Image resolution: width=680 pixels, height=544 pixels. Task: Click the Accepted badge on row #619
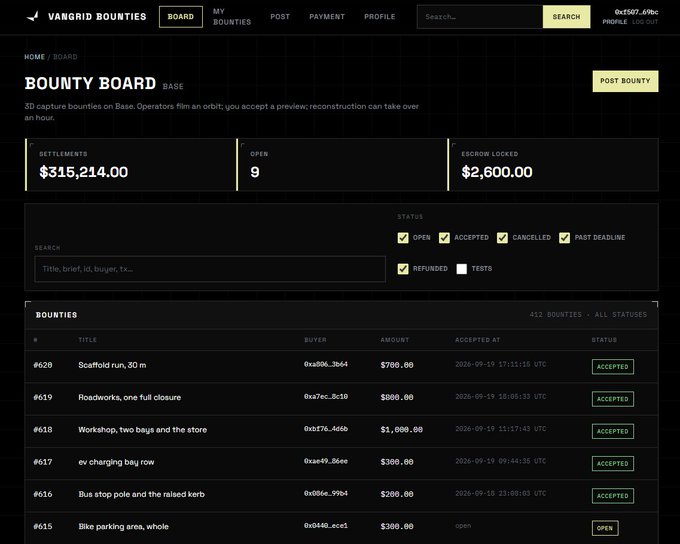[x=612, y=399]
